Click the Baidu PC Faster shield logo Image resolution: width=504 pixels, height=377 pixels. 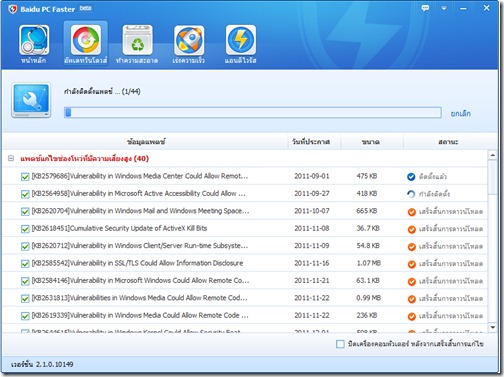13,9
